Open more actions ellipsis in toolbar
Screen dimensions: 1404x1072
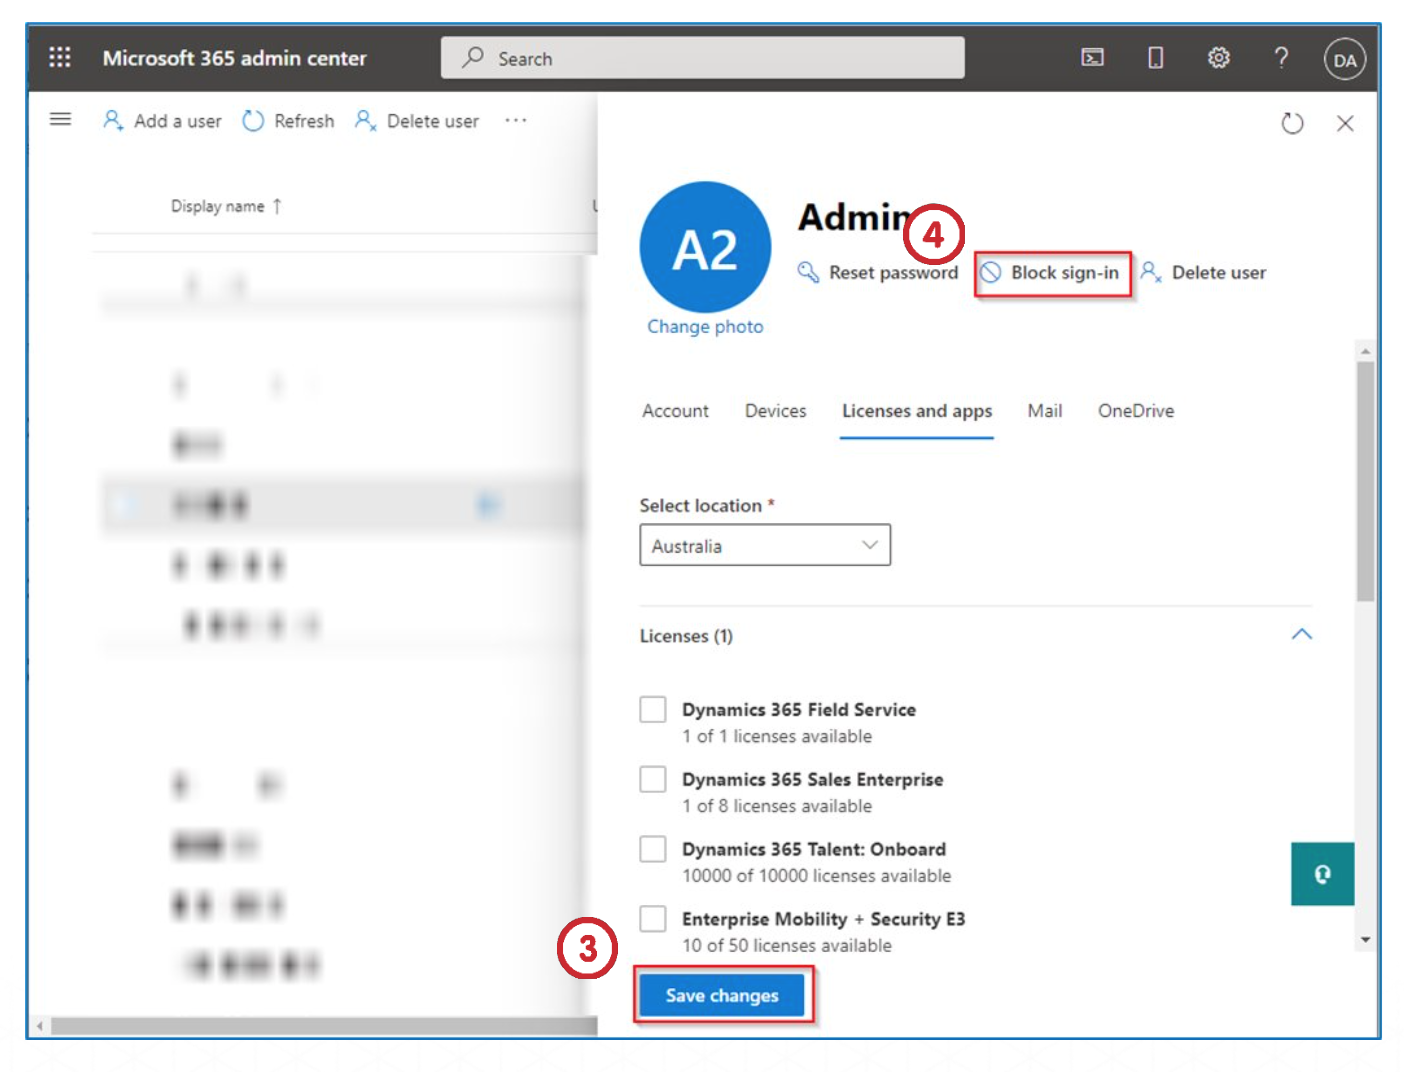point(515,120)
